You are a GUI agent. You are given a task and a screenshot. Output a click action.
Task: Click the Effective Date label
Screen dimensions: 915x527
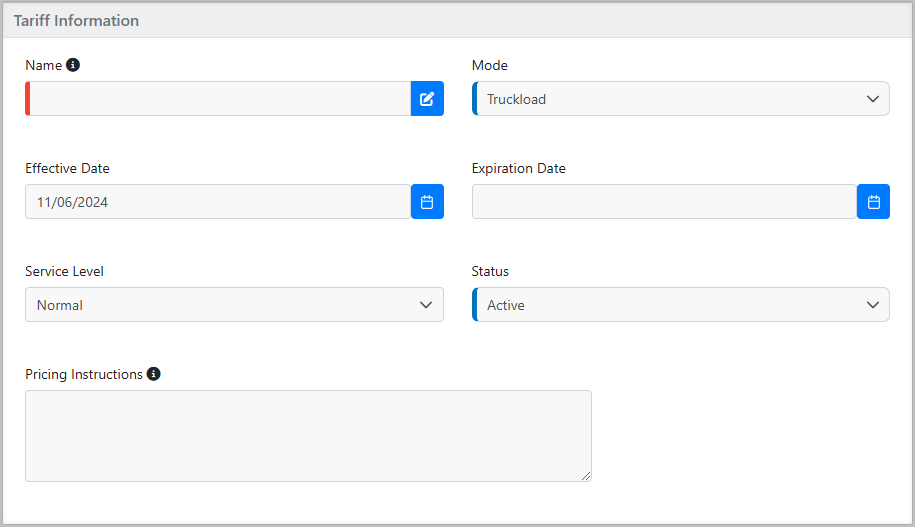coord(67,169)
